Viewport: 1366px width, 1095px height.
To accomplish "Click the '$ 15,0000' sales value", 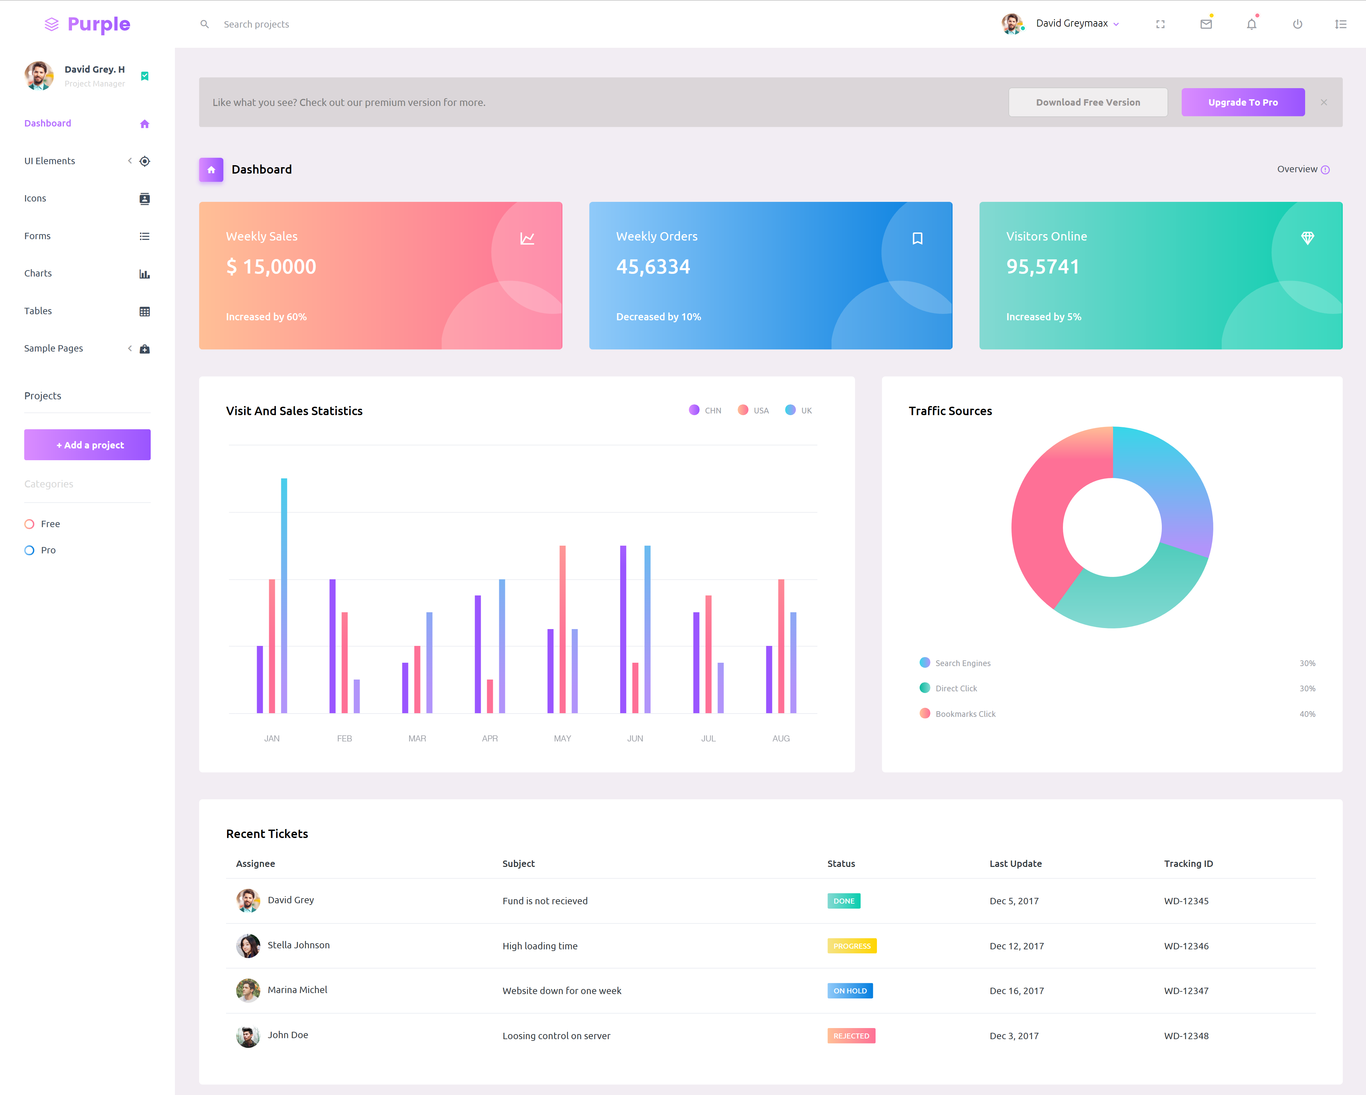I will pos(271,267).
